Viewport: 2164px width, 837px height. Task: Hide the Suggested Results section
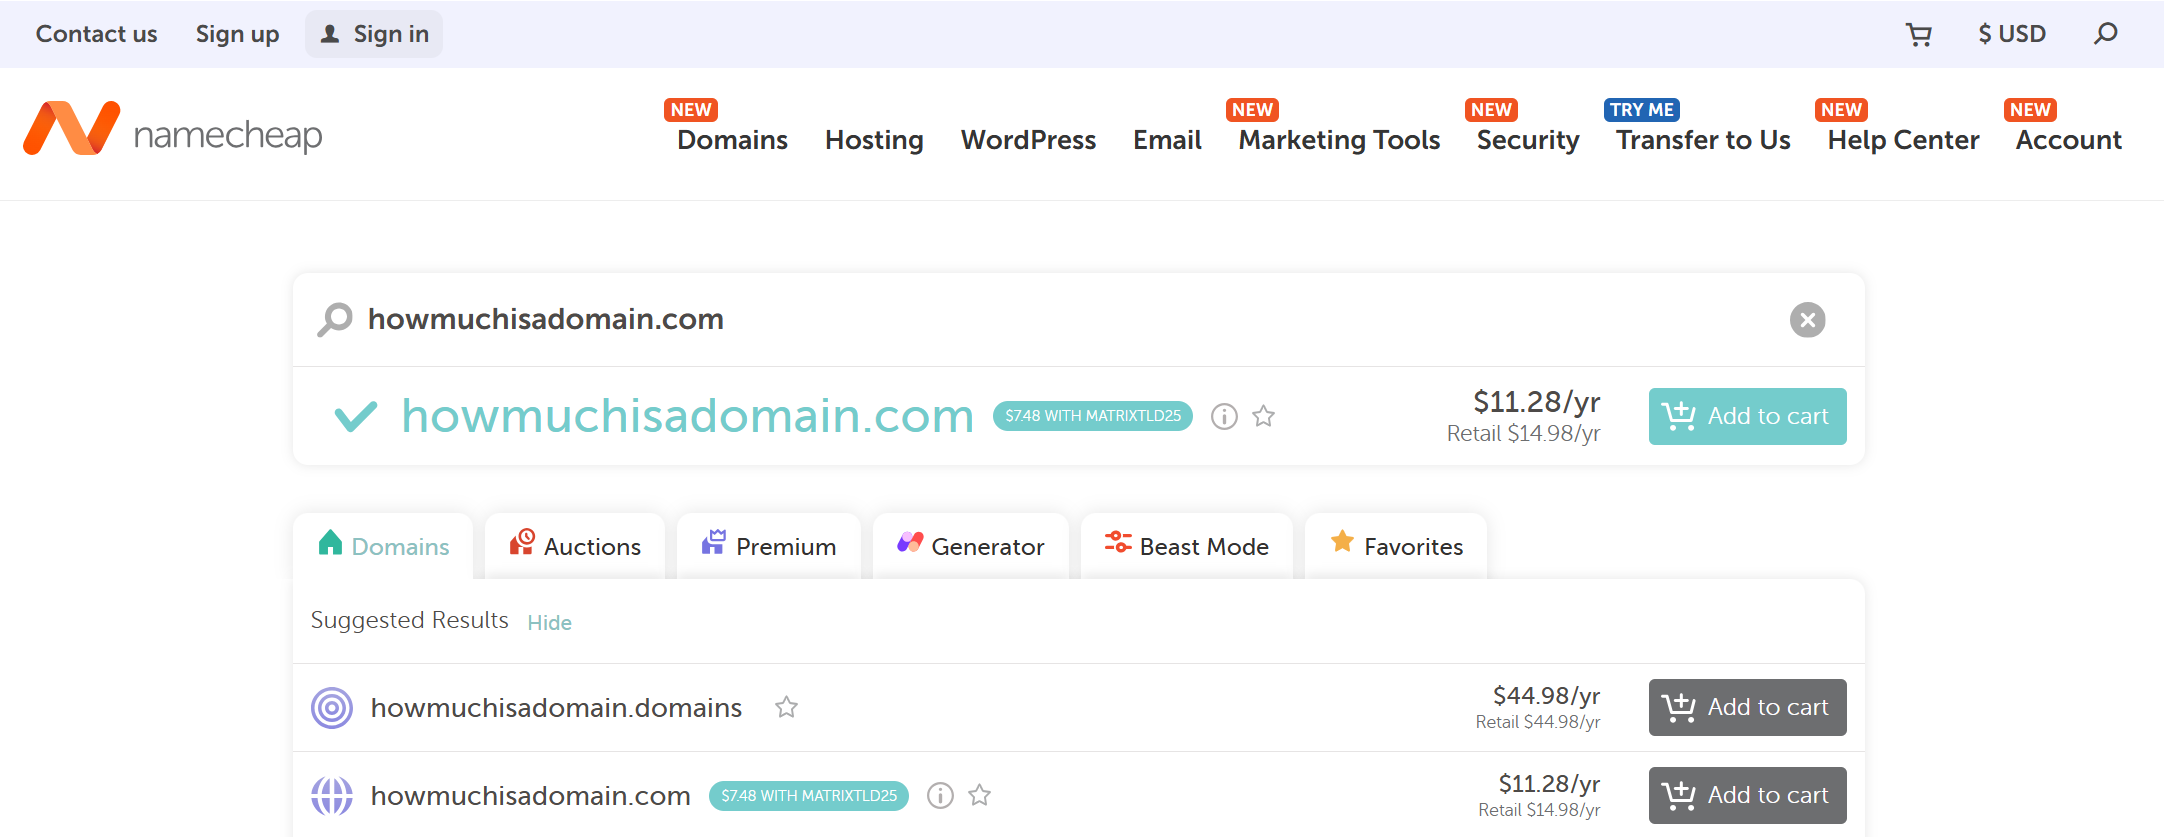pos(549,622)
